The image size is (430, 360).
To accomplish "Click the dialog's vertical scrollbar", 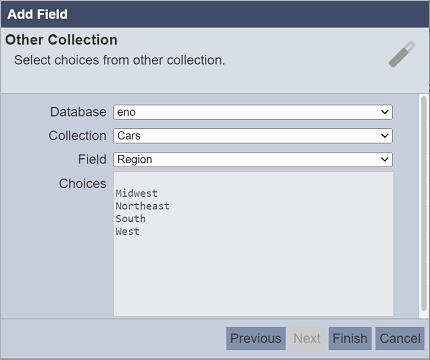I will tap(424, 203).
